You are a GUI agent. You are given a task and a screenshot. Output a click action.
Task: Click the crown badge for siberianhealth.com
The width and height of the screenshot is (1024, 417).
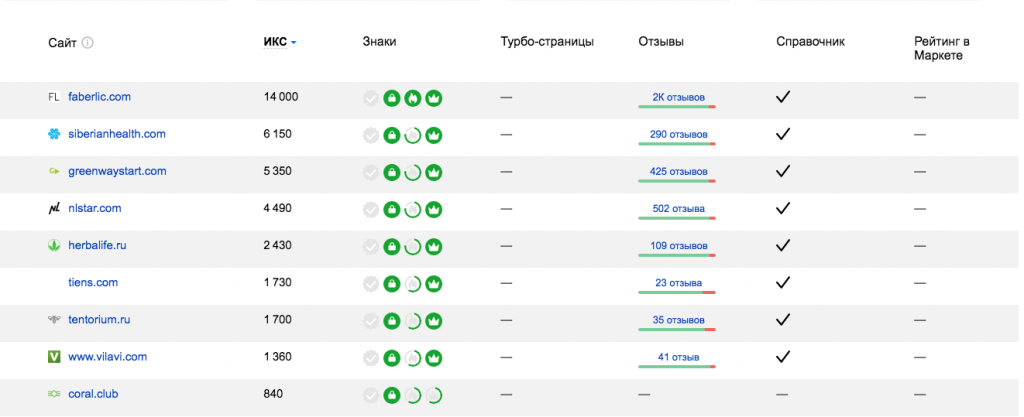[x=434, y=136]
